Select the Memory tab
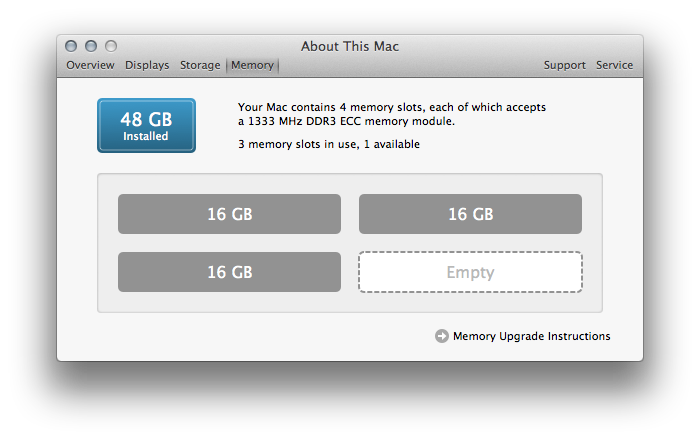The image size is (700, 440). (252, 65)
